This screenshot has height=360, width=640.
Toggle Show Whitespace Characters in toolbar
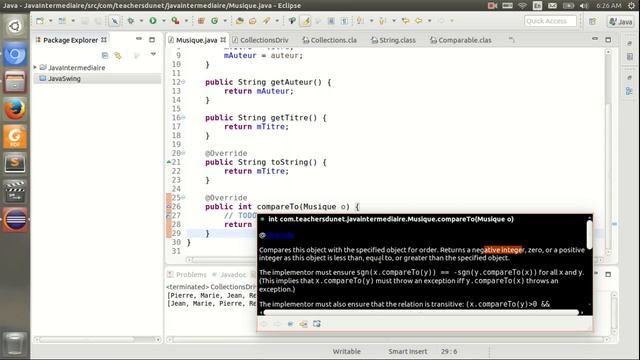click(344, 21)
